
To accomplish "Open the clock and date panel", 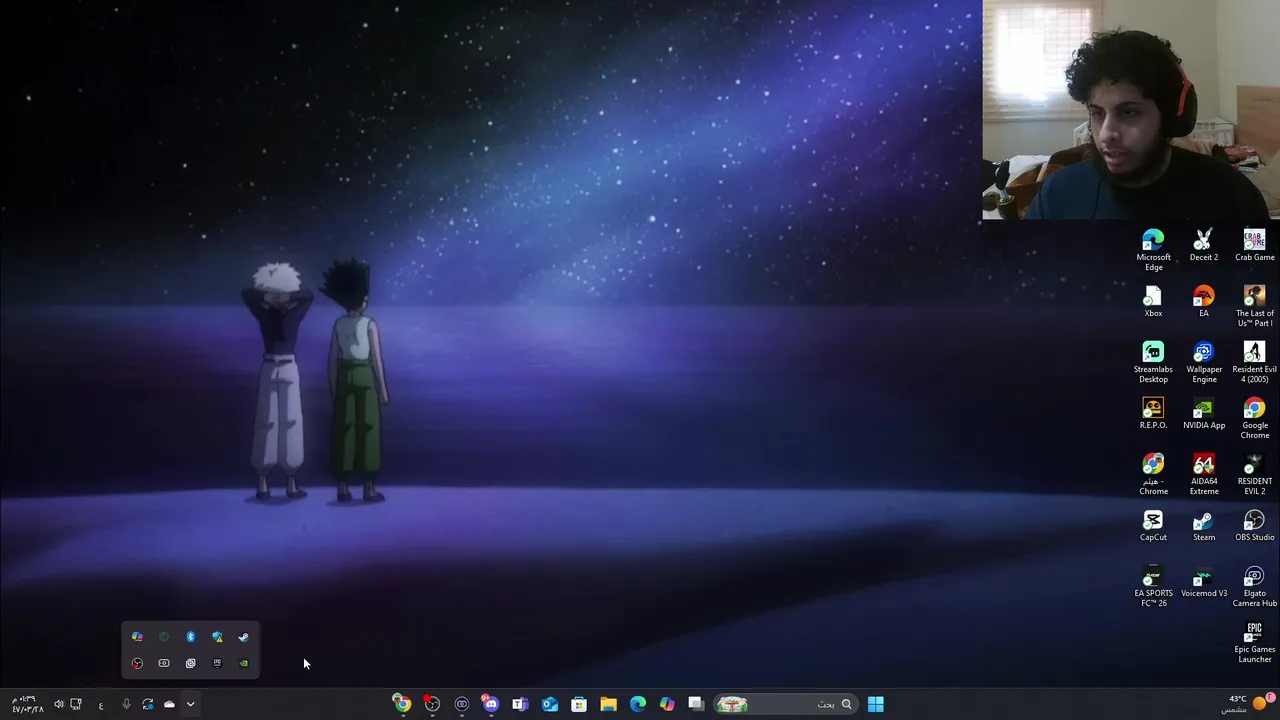I will point(27,704).
